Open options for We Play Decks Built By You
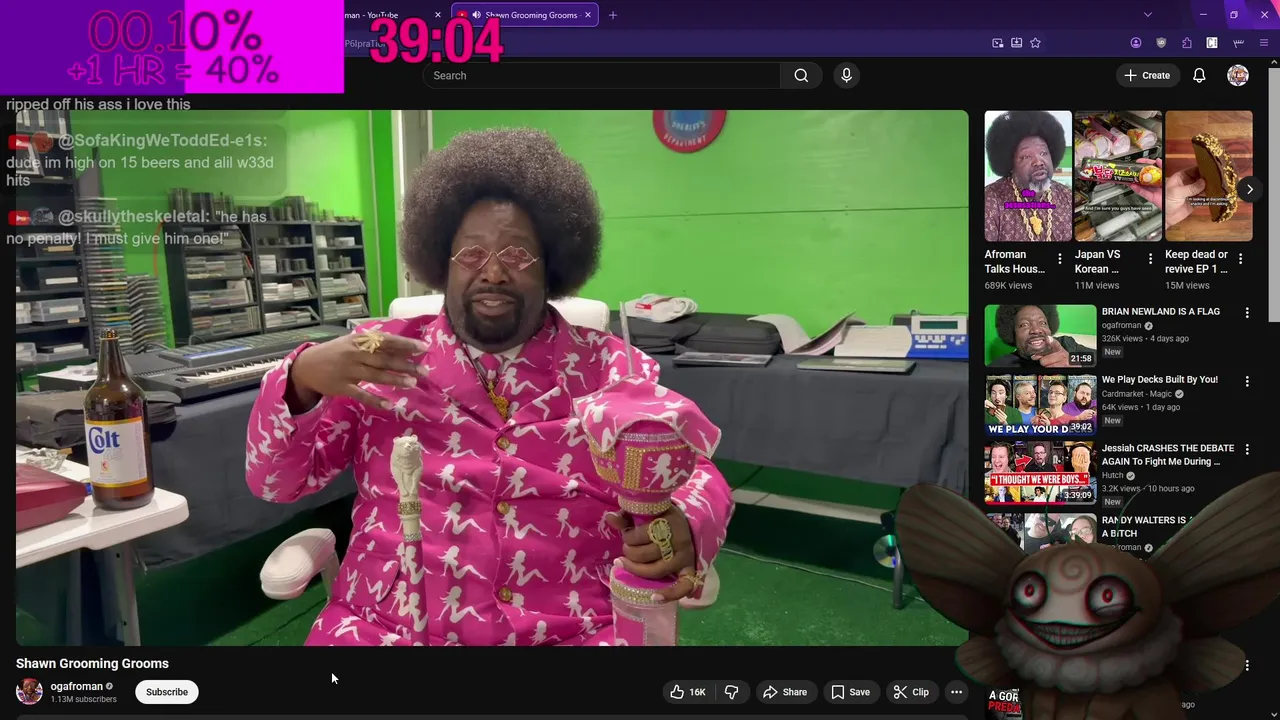The image size is (1280, 720). pyautogui.click(x=1247, y=381)
